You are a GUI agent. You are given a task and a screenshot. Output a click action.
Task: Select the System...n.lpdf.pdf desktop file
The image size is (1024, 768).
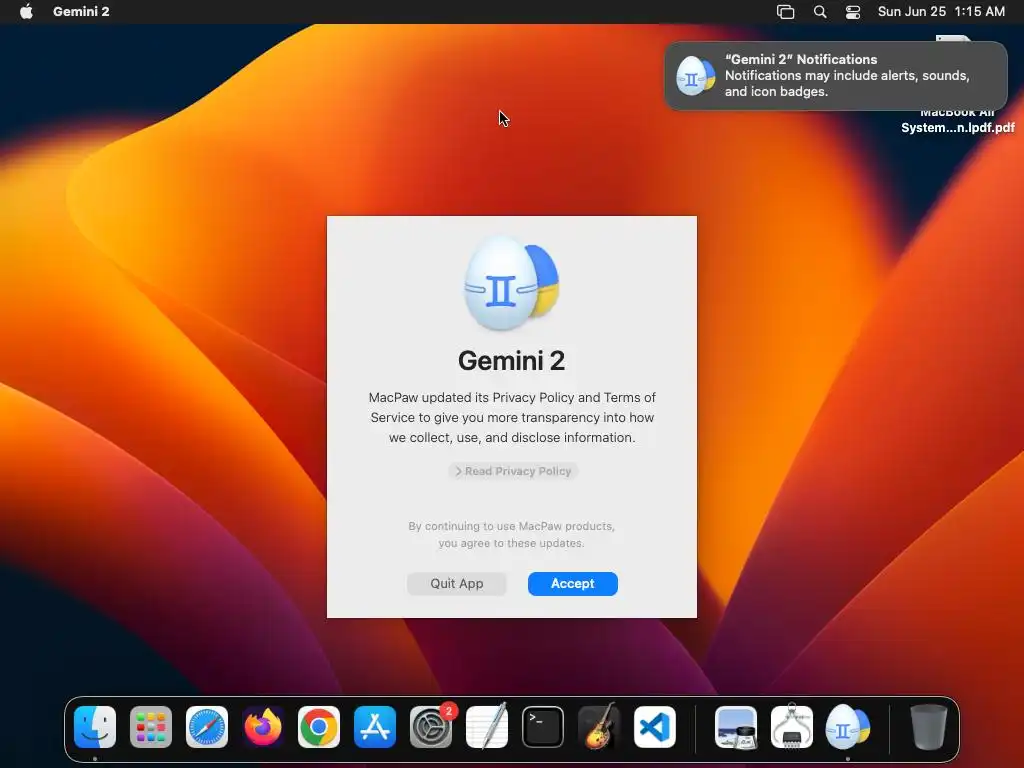[957, 127]
